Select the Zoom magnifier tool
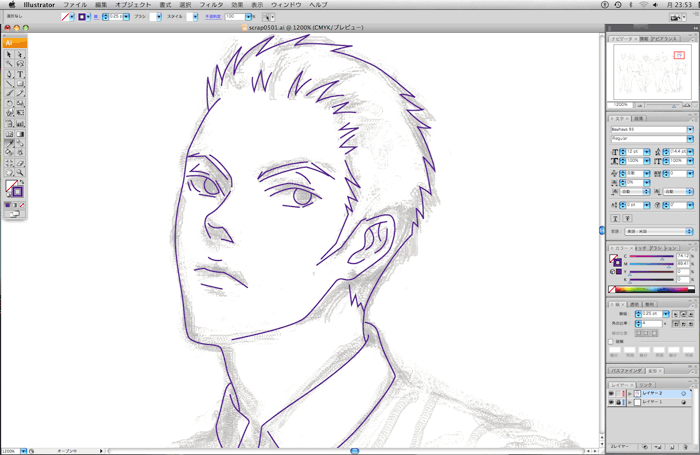 point(20,172)
